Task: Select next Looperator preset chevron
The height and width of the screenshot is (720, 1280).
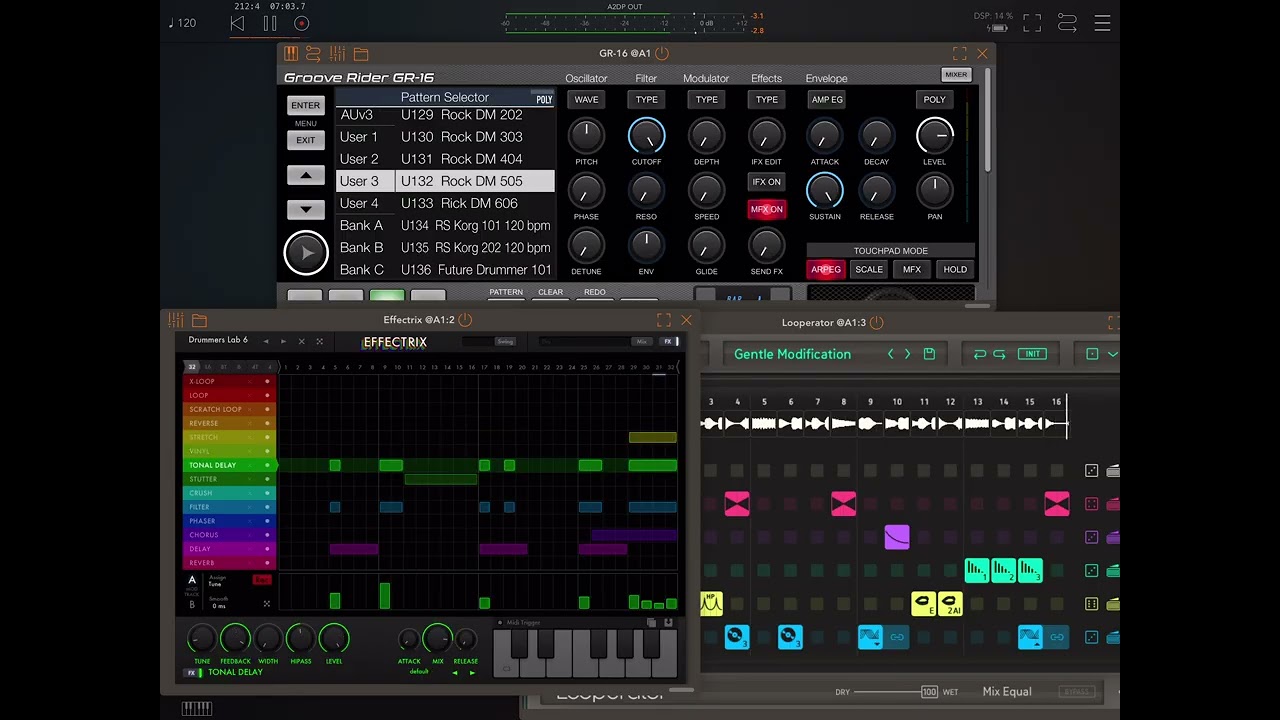Action: (908, 354)
